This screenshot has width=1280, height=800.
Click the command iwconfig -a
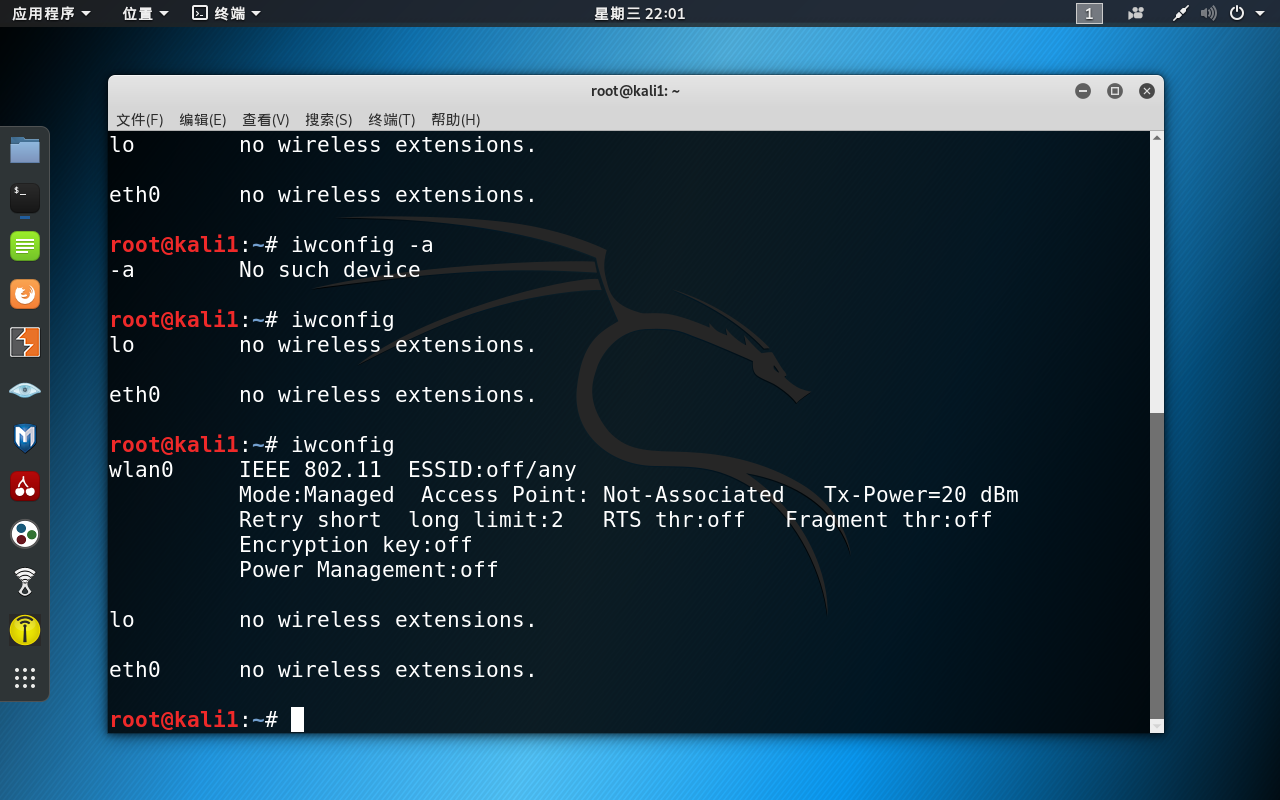click(362, 245)
